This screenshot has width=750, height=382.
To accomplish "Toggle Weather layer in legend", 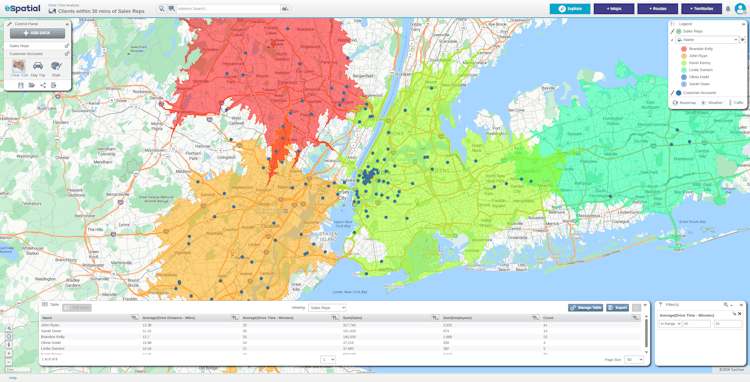I will pos(712,103).
